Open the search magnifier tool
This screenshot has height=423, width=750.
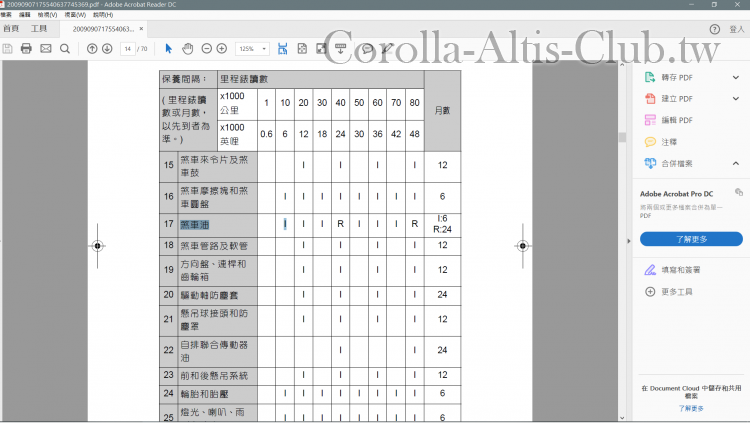click(65, 48)
